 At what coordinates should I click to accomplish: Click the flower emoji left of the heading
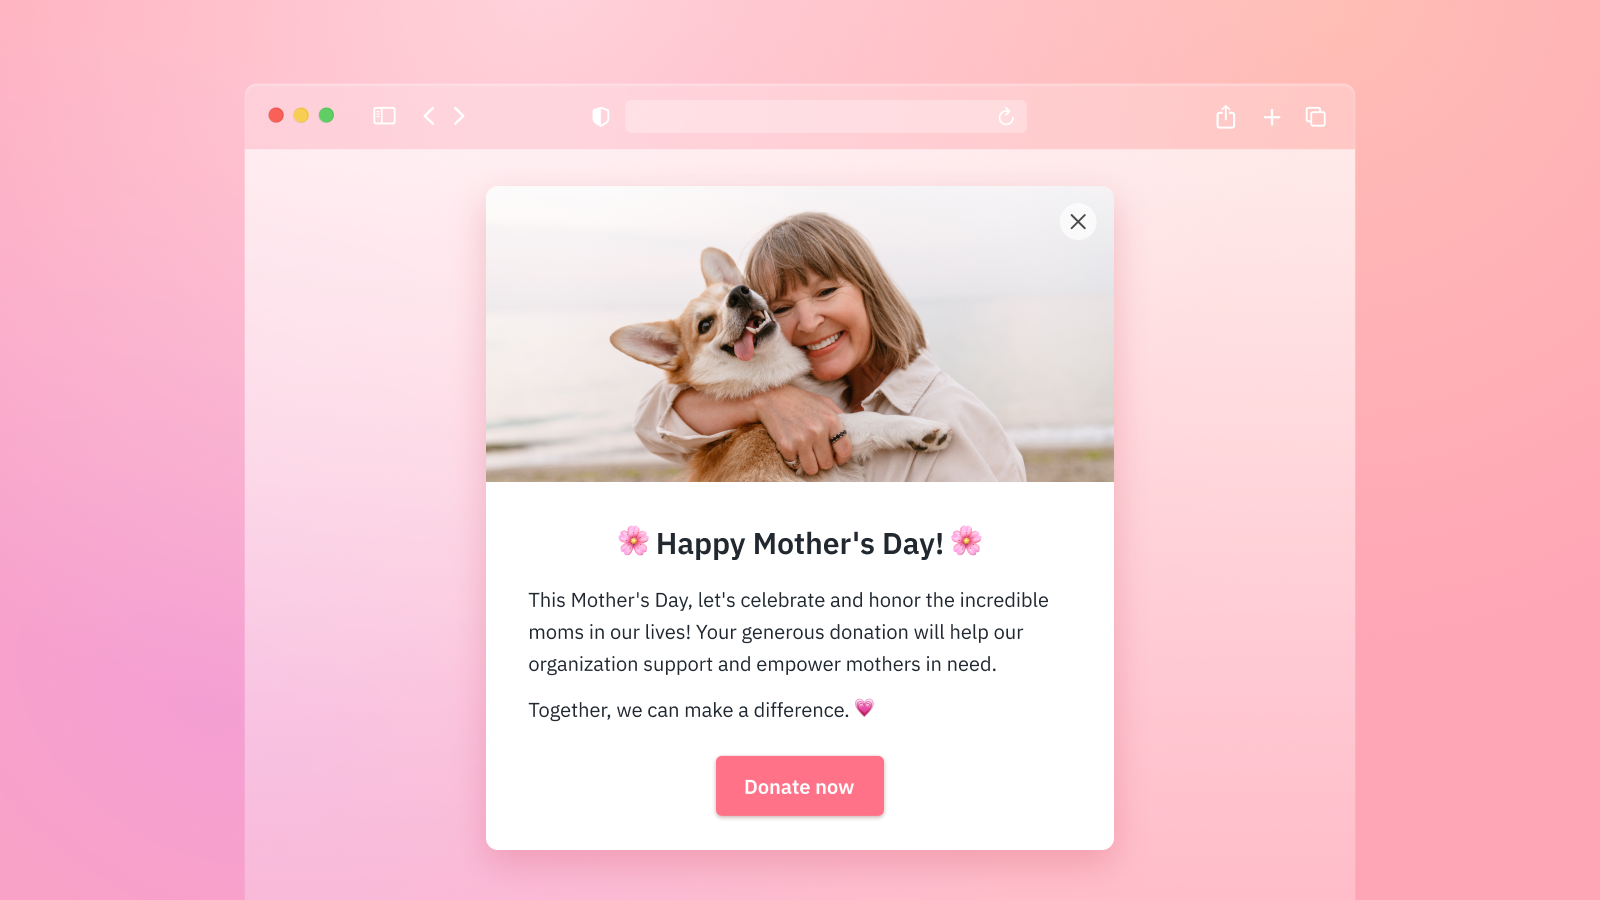pos(633,541)
